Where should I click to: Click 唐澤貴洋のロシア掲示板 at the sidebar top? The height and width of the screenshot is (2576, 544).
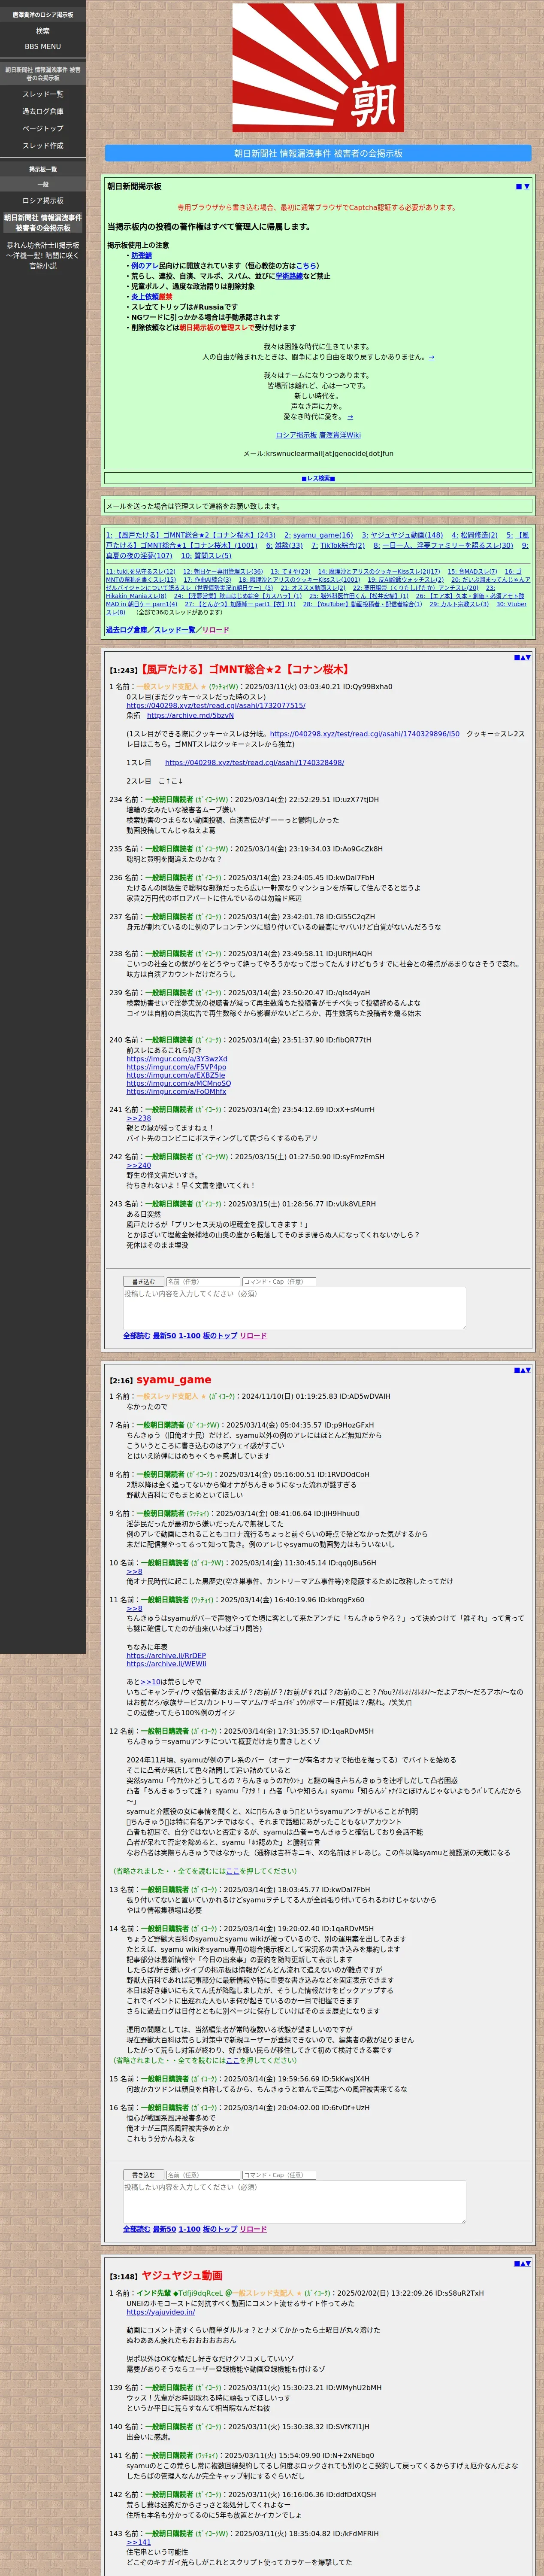pyautogui.click(x=43, y=15)
